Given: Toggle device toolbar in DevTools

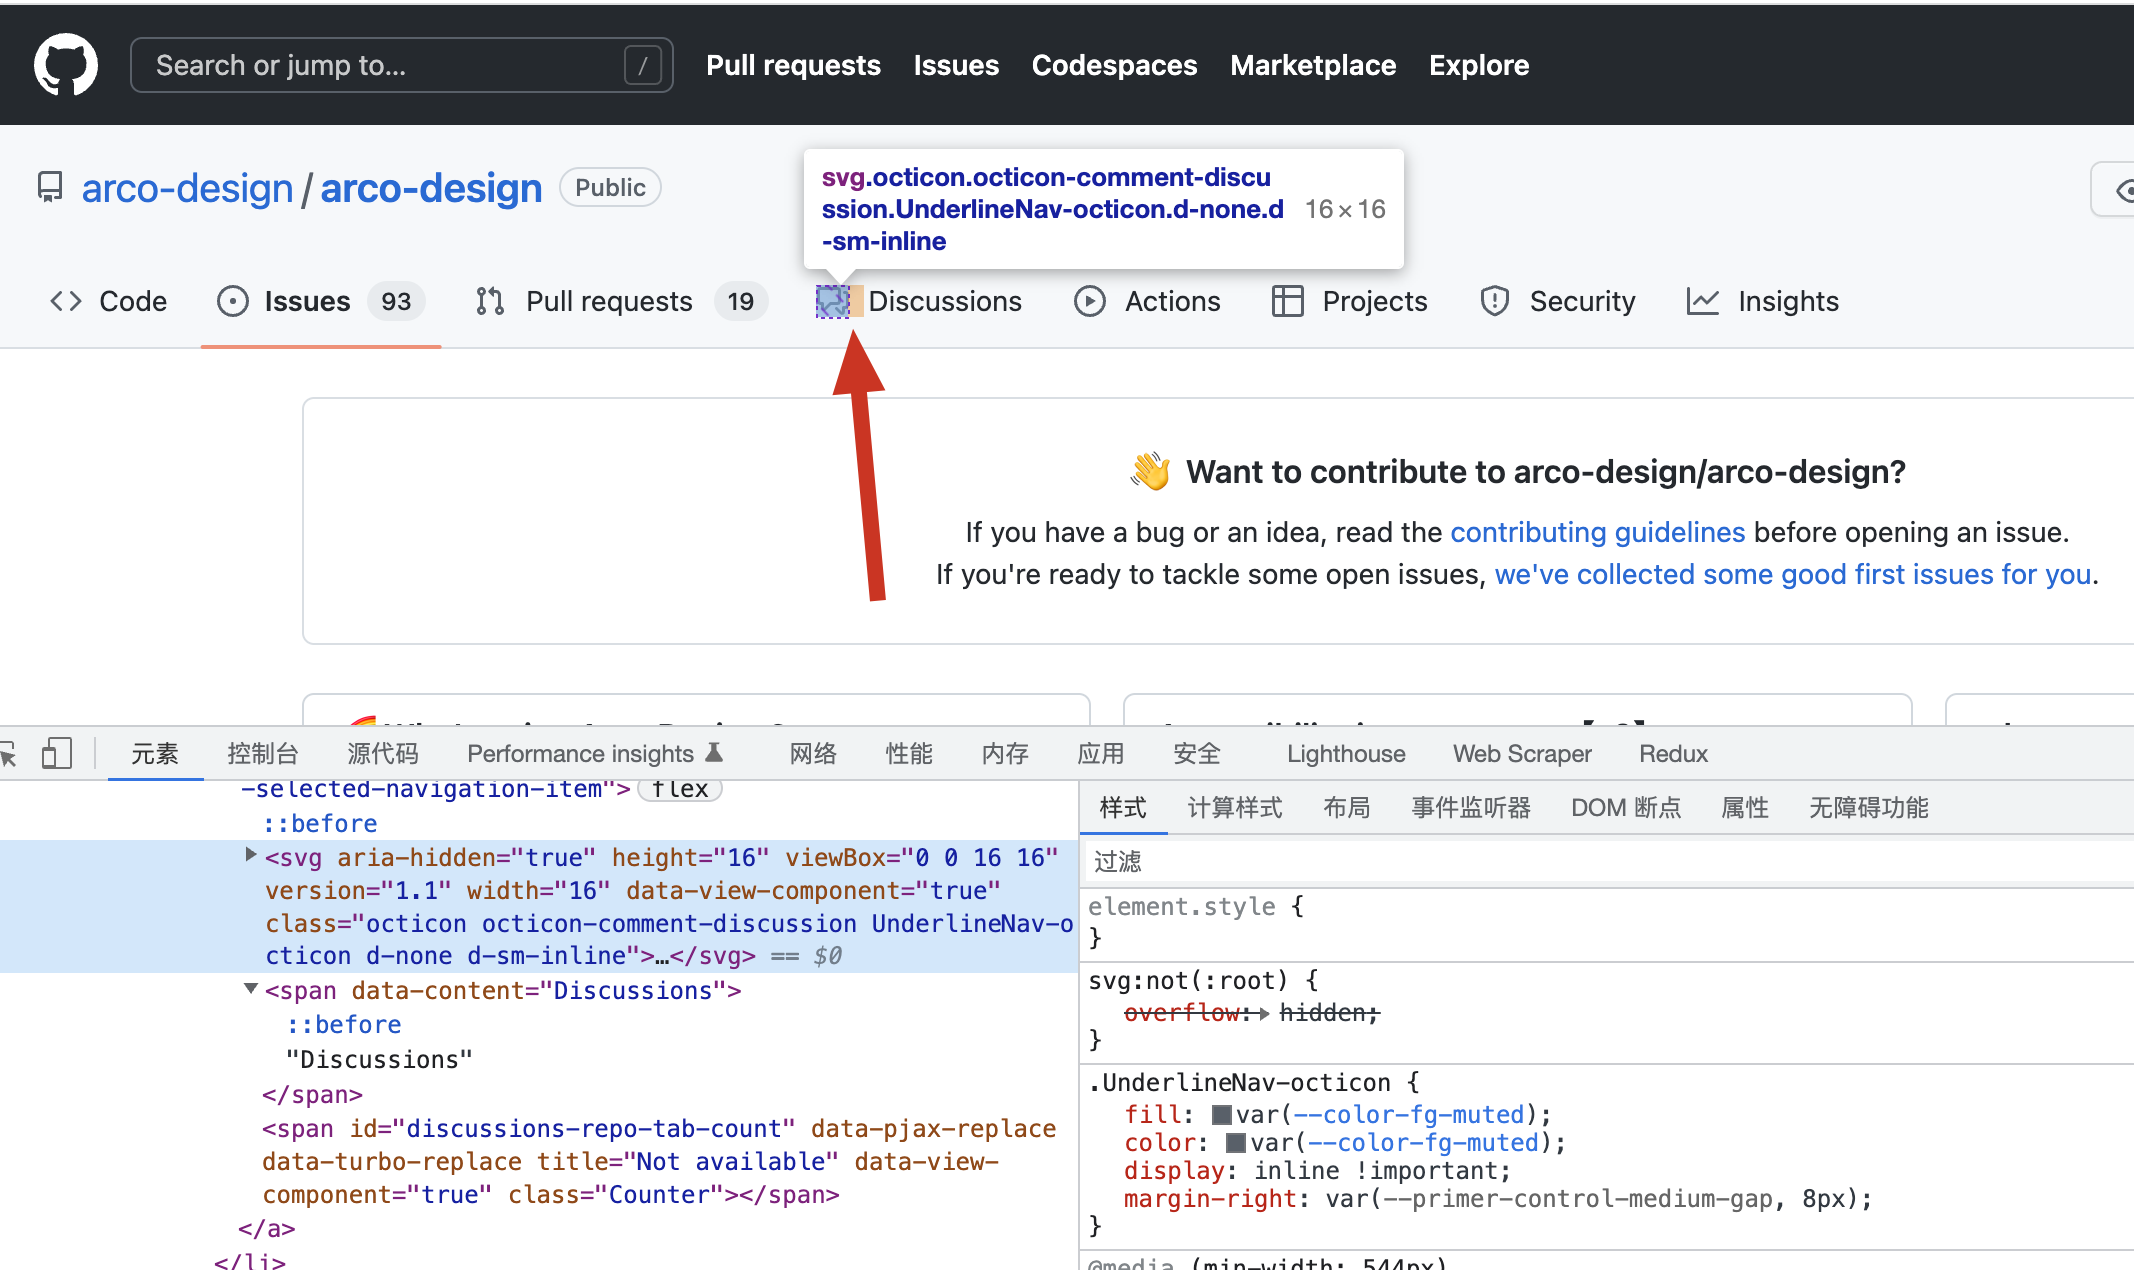Looking at the screenshot, I should 57,753.
